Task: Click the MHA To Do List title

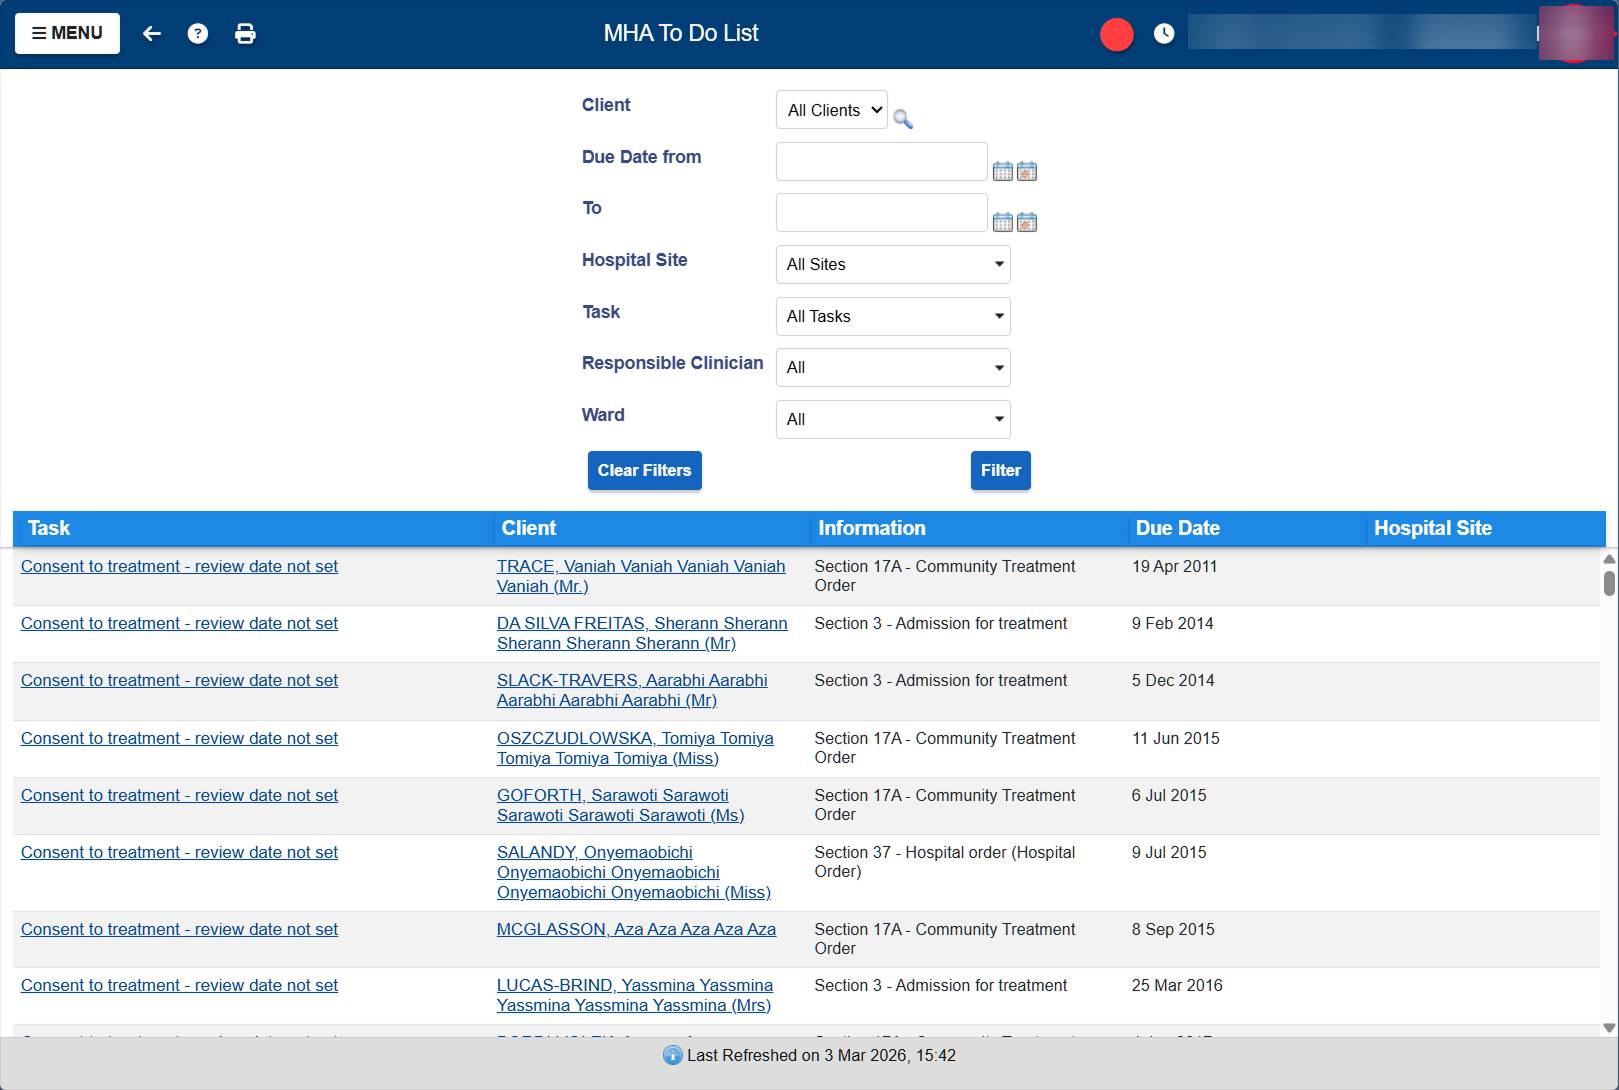Action: coord(681,33)
